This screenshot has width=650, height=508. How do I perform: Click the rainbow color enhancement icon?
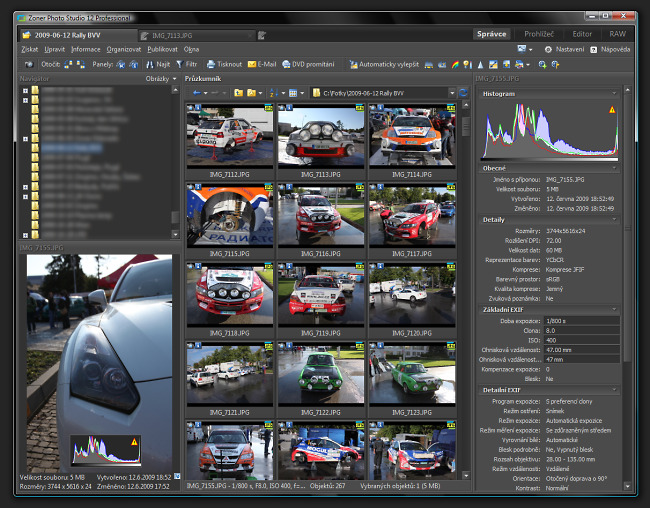[455, 64]
